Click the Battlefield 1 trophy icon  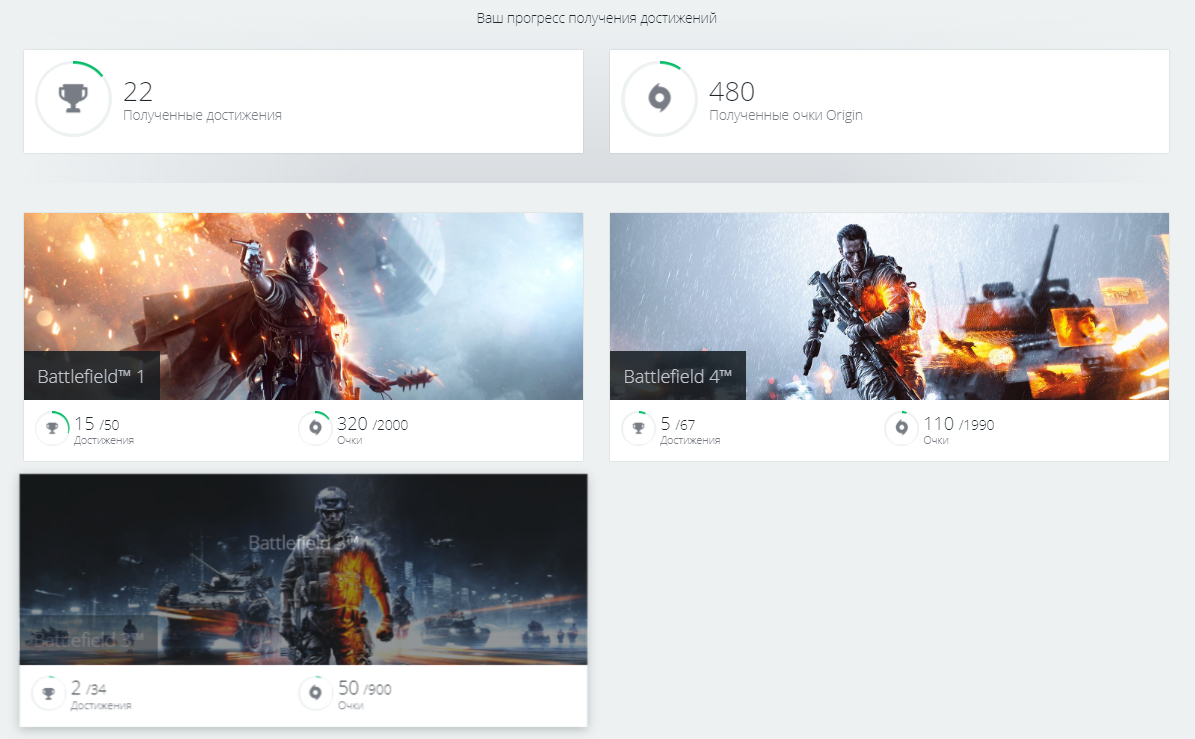click(53, 428)
